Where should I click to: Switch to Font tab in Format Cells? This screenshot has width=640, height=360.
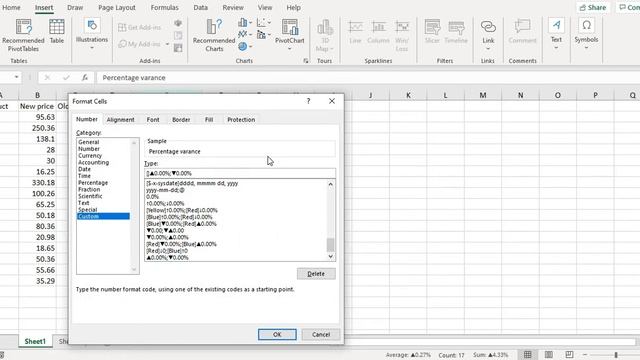153,120
